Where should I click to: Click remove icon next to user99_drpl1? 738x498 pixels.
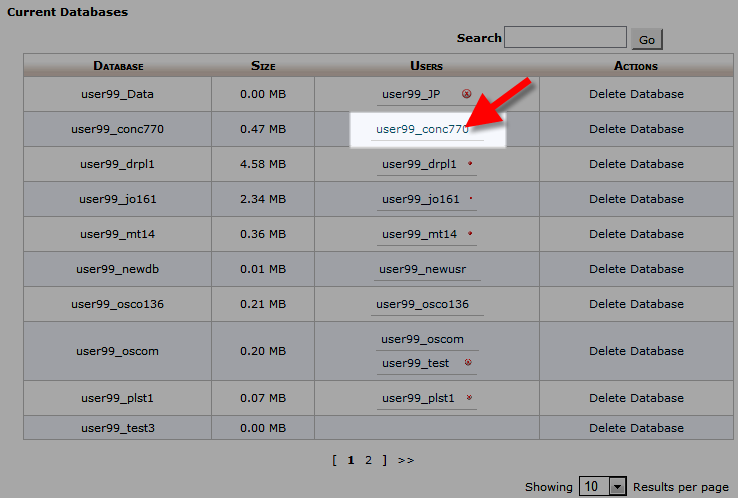pos(470,164)
